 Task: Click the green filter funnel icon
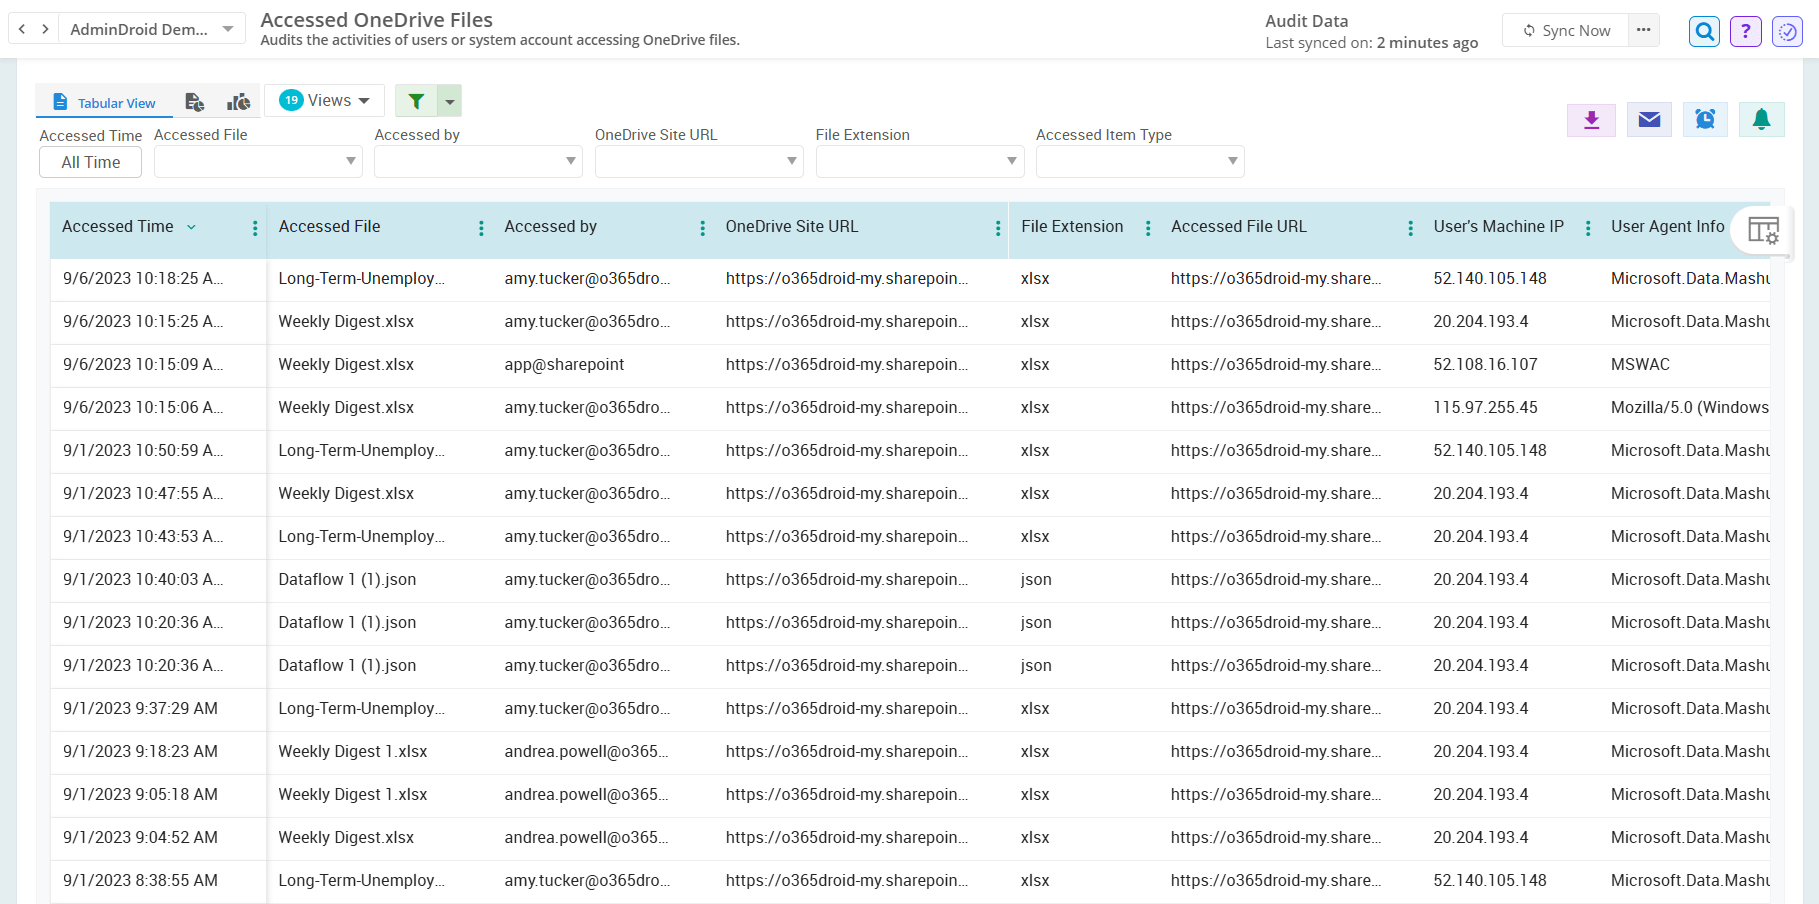[x=417, y=101]
